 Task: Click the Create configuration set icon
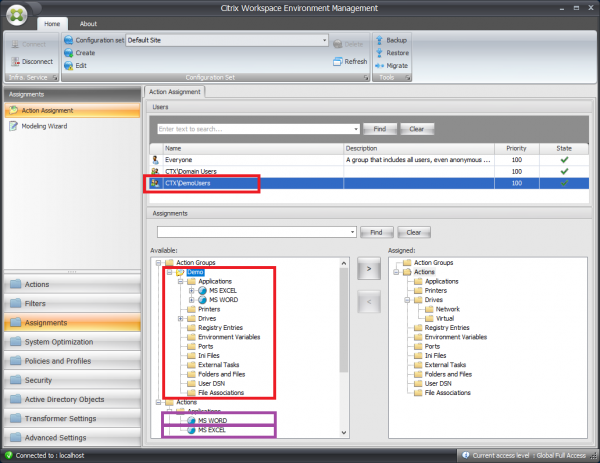[67, 52]
